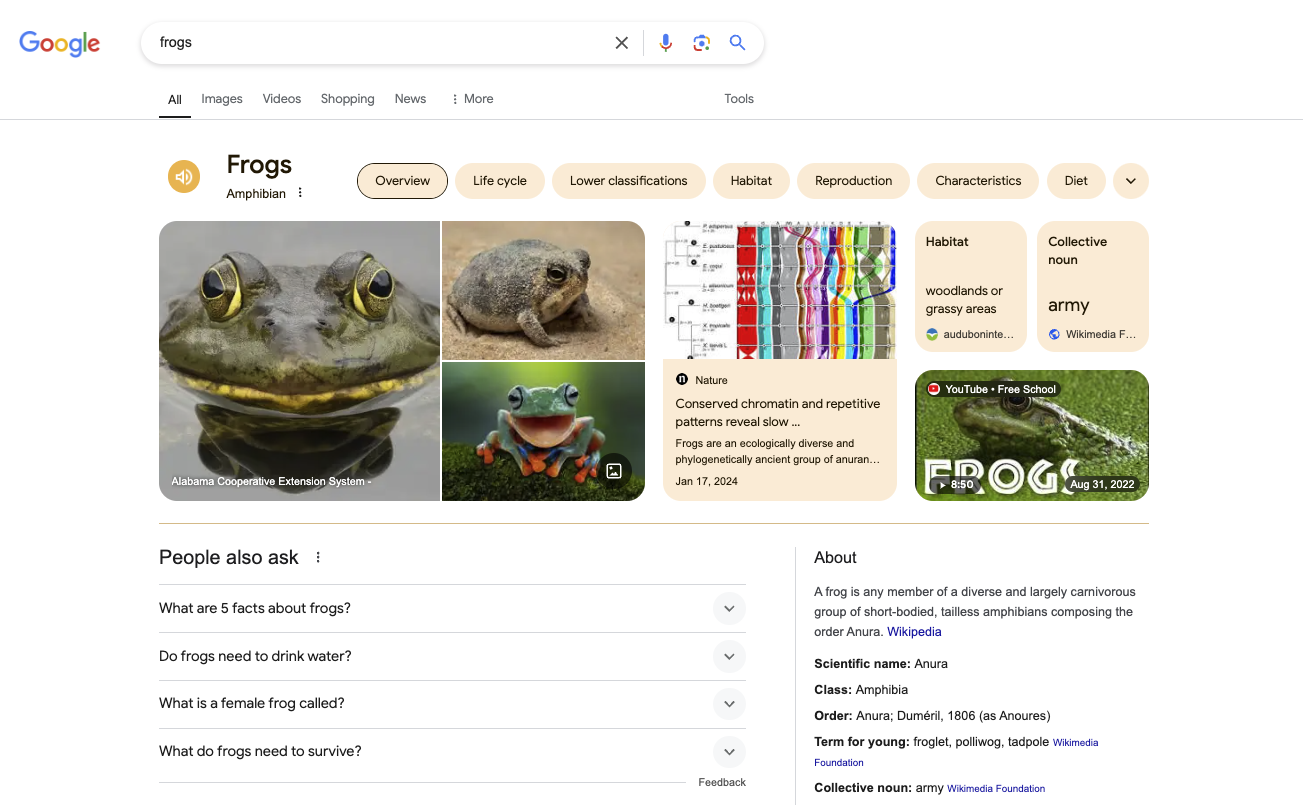Open Google Lens image search

(701, 42)
